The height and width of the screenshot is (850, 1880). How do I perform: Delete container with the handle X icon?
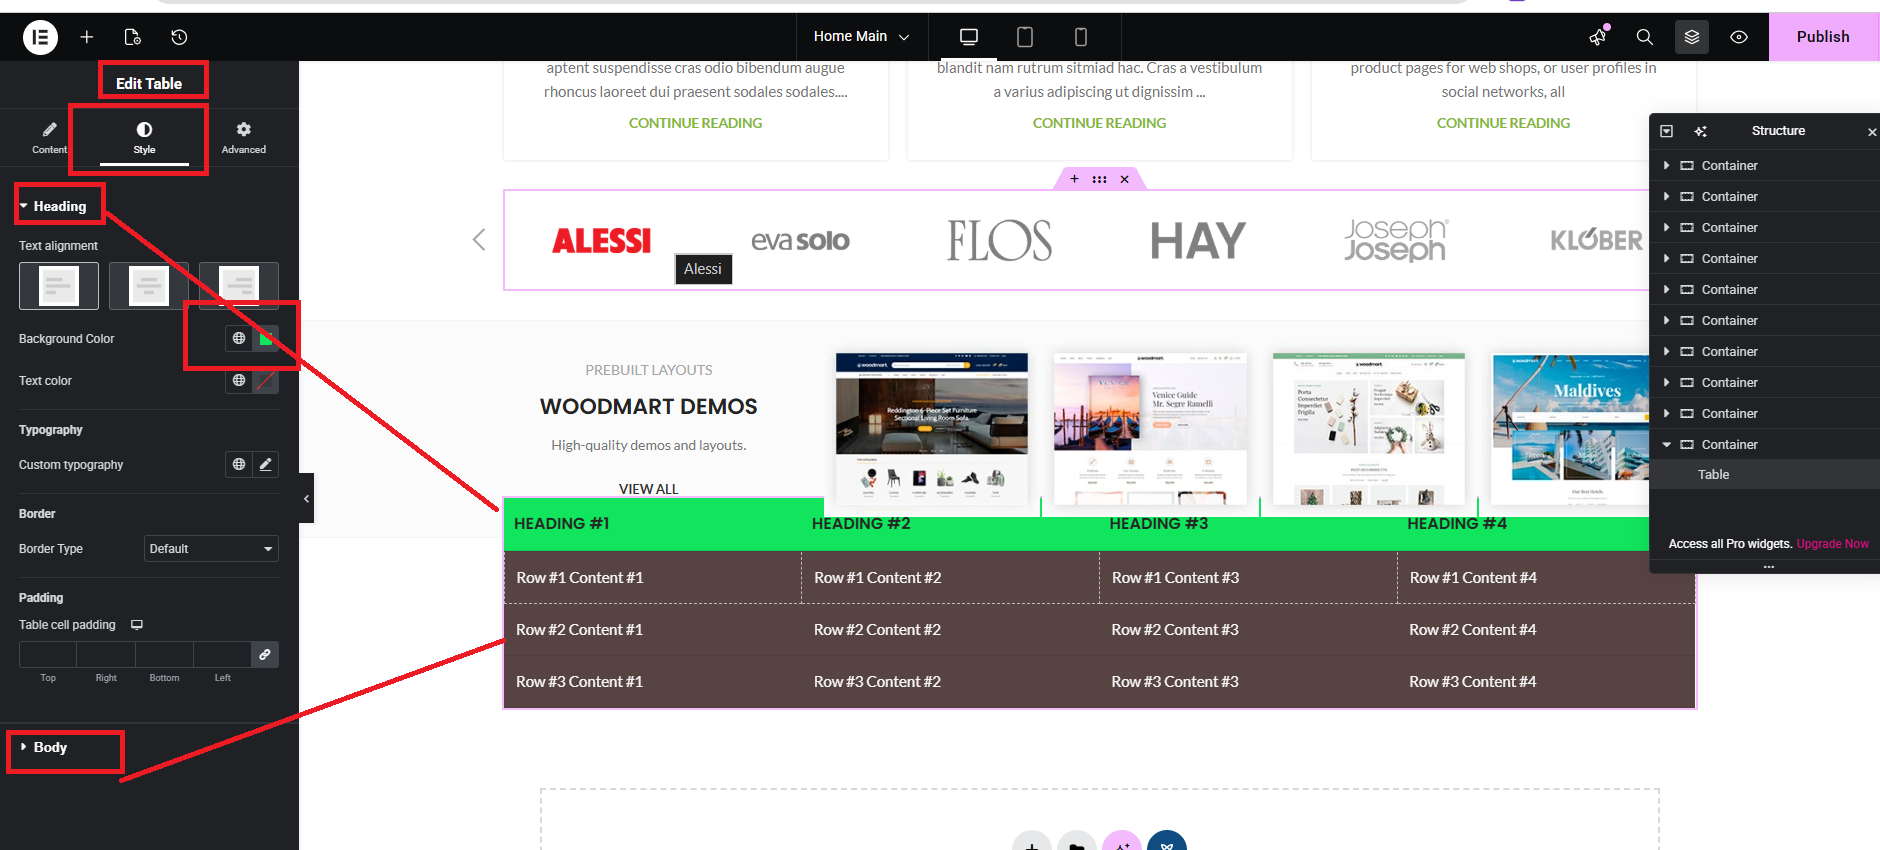click(x=1125, y=179)
